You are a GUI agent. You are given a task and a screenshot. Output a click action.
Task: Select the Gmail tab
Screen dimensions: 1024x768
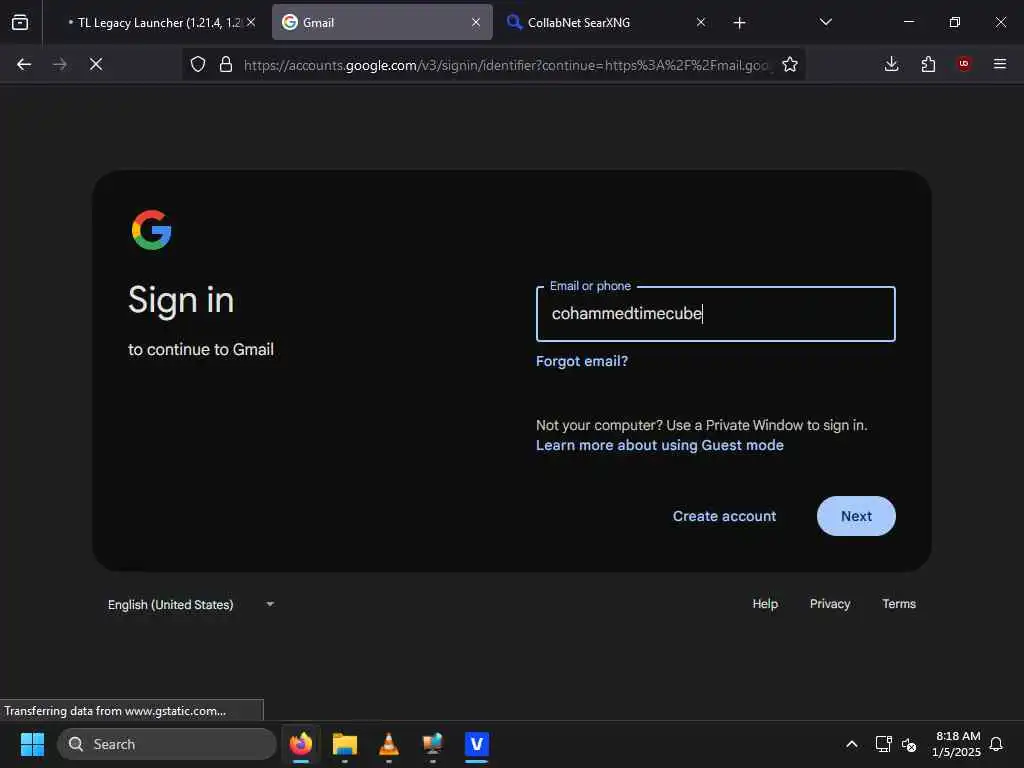click(x=383, y=23)
